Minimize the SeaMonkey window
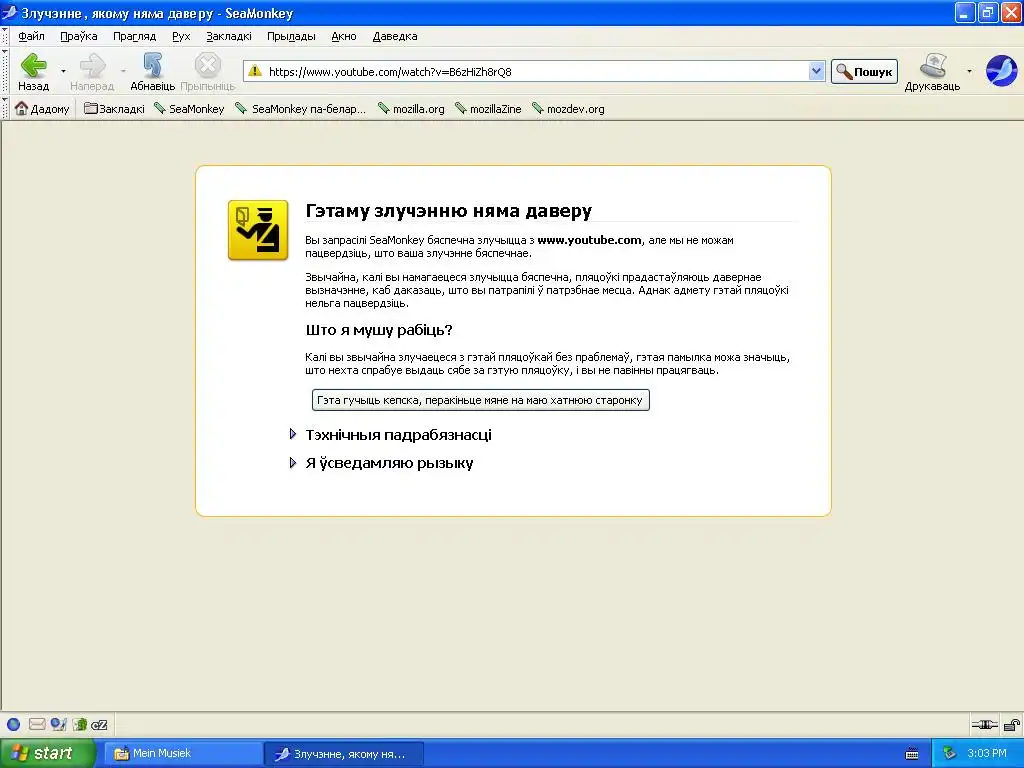The width and height of the screenshot is (1024, 768). coord(965,12)
